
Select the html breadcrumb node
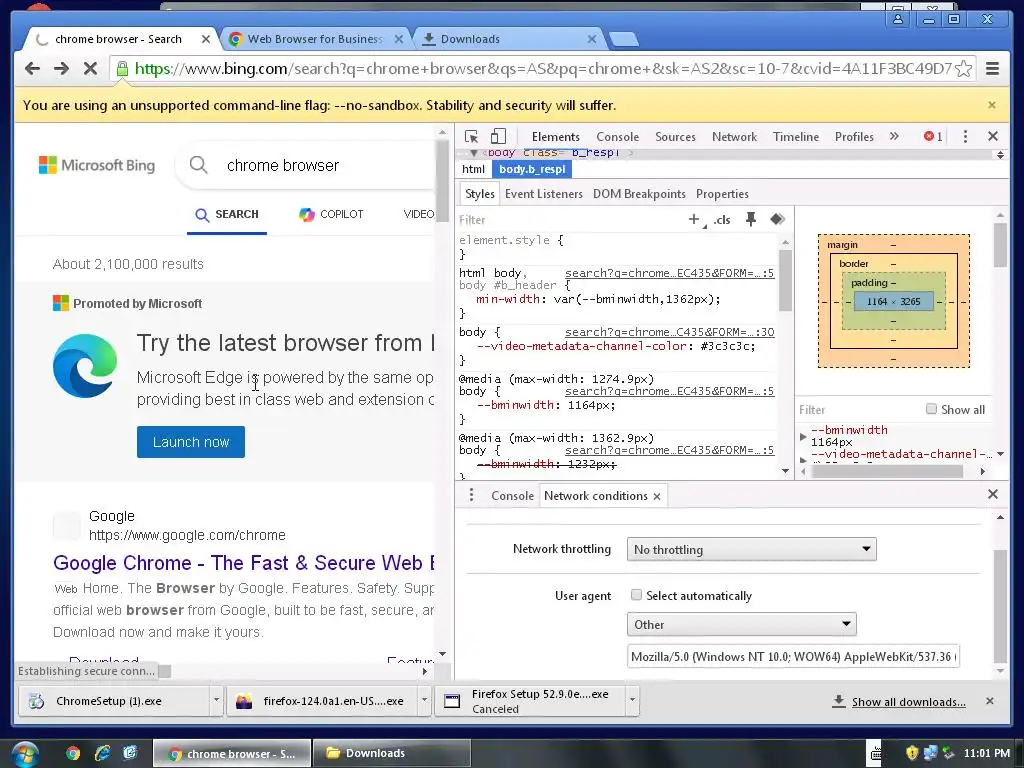click(x=473, y=169)
